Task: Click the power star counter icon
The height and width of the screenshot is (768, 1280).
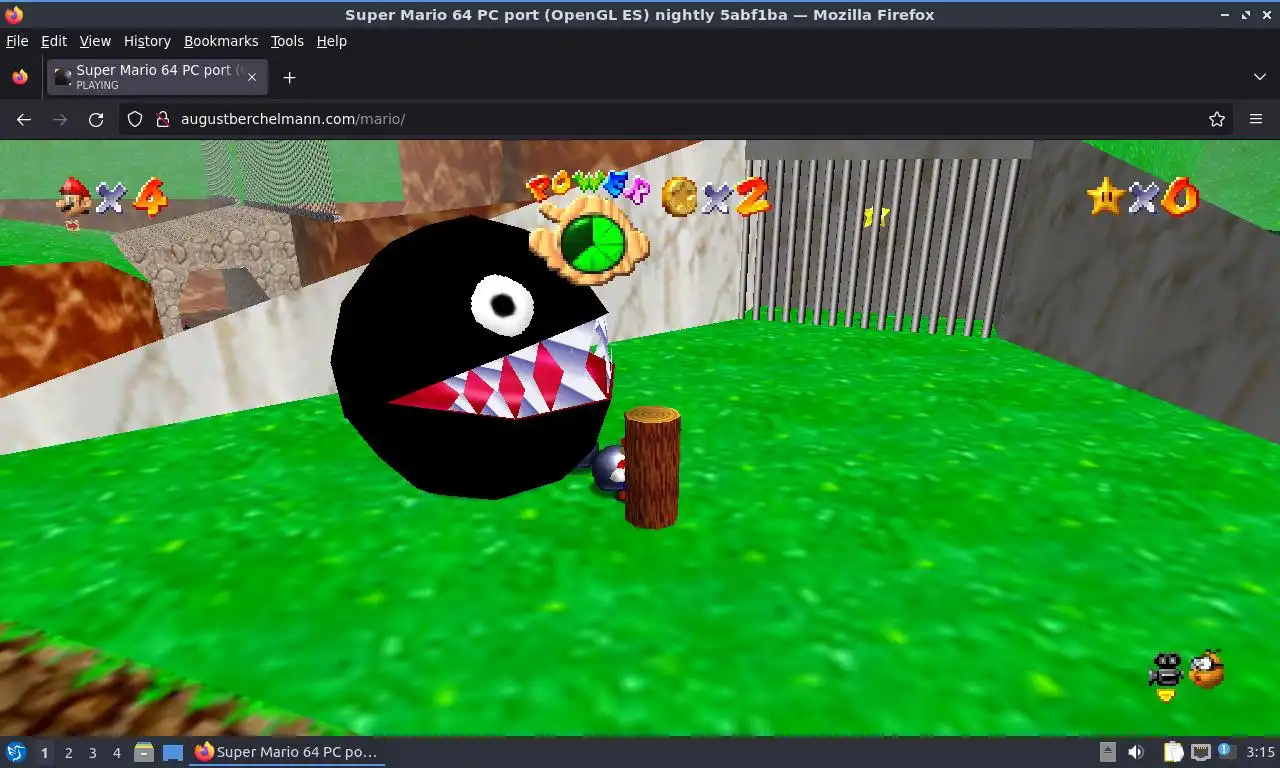Action: point(1106,197)
